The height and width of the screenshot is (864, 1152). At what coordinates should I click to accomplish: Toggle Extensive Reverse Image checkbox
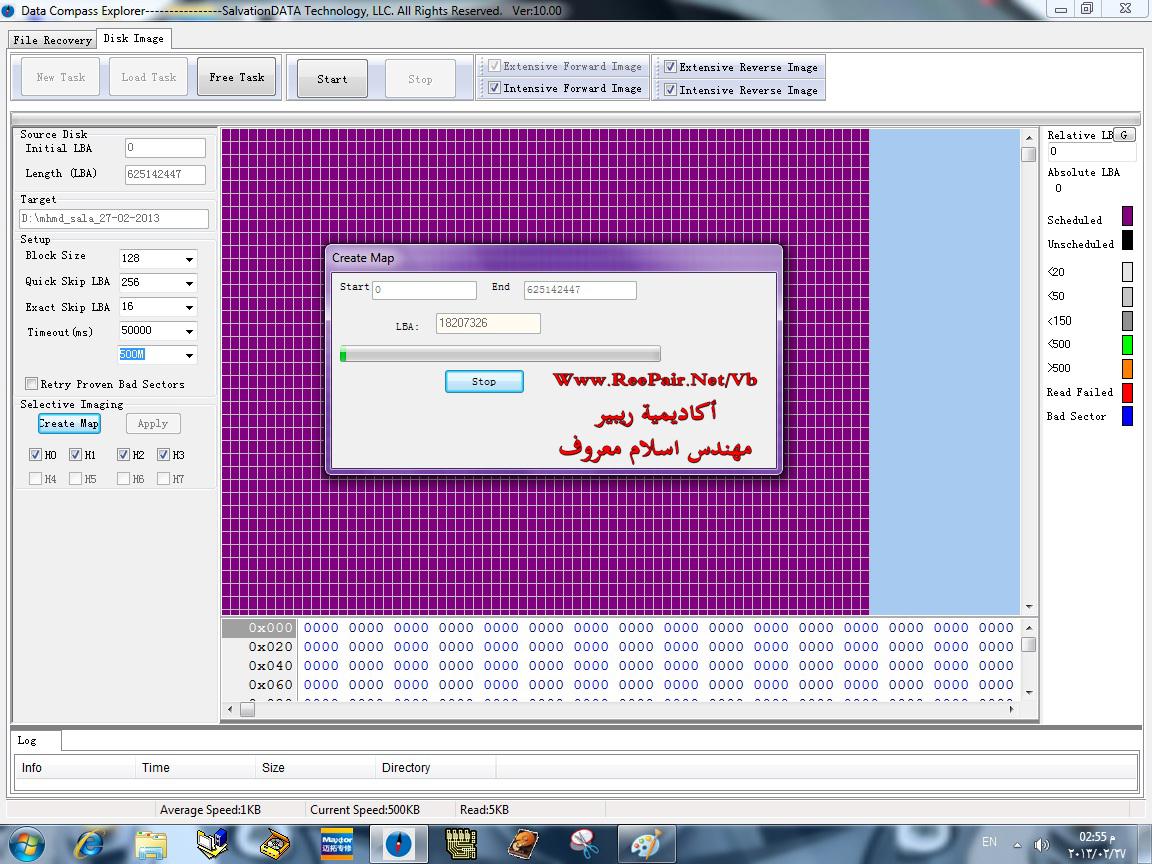pos(671,67)
